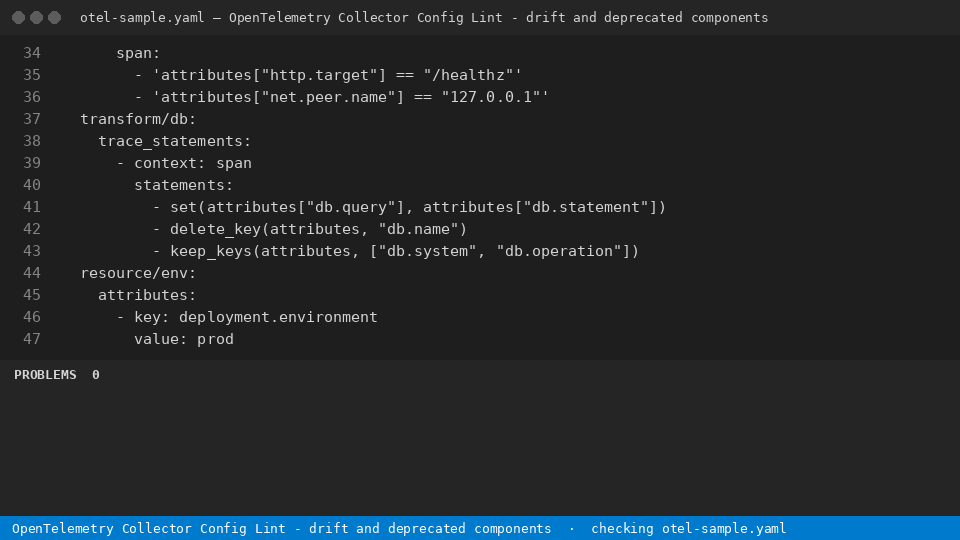The image size is (960, 540).
Task: Click the delete_key "db.name" statement
Action: (310, 230)
